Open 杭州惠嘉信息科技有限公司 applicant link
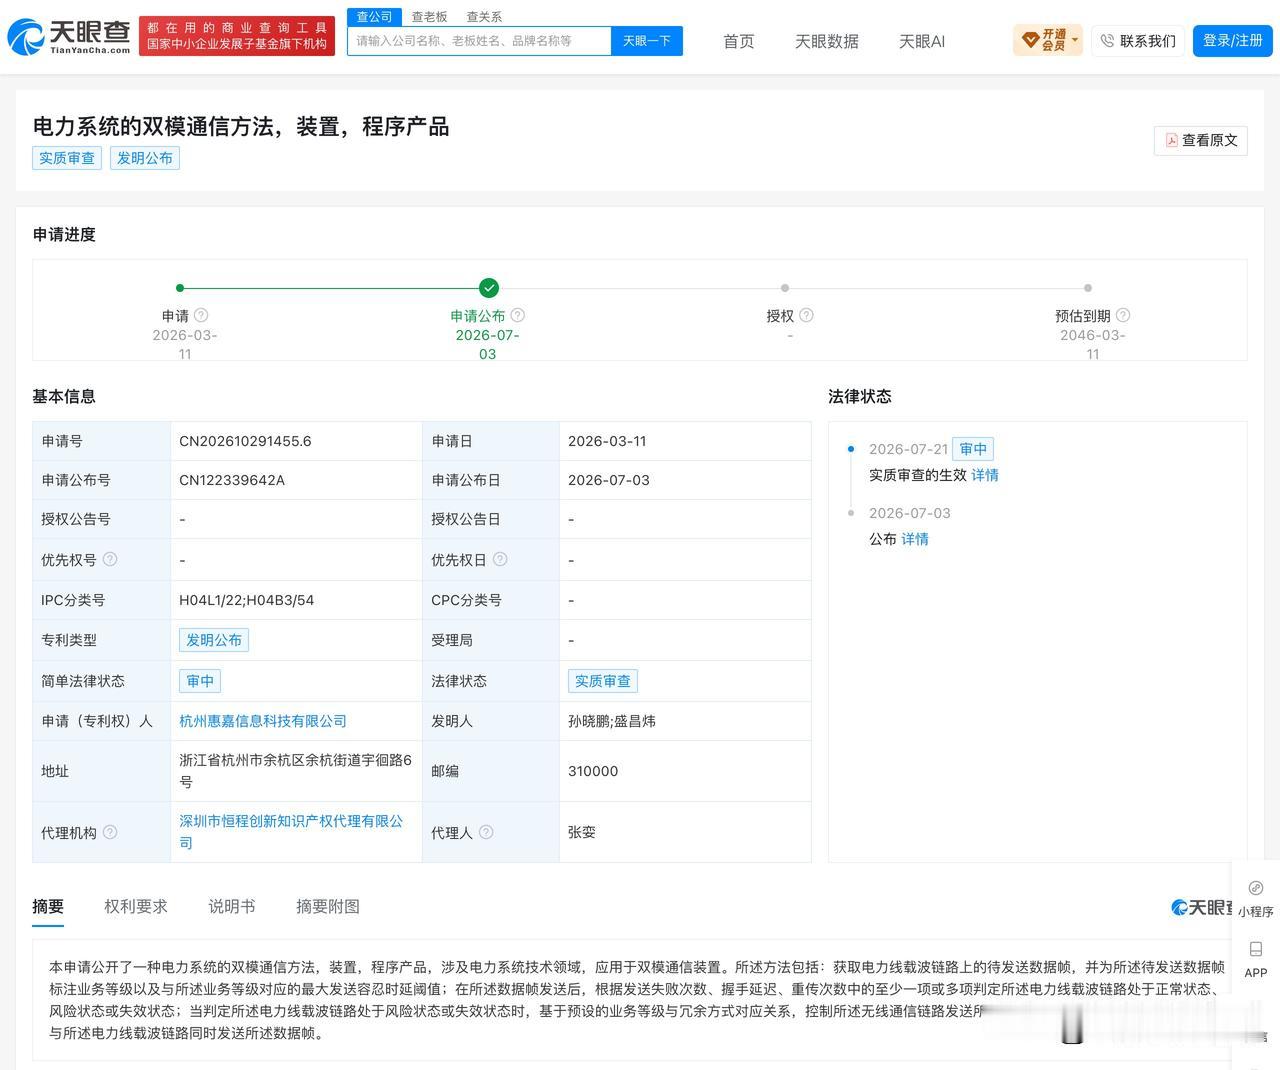1280x1070 pixels. tap(263, 721)
